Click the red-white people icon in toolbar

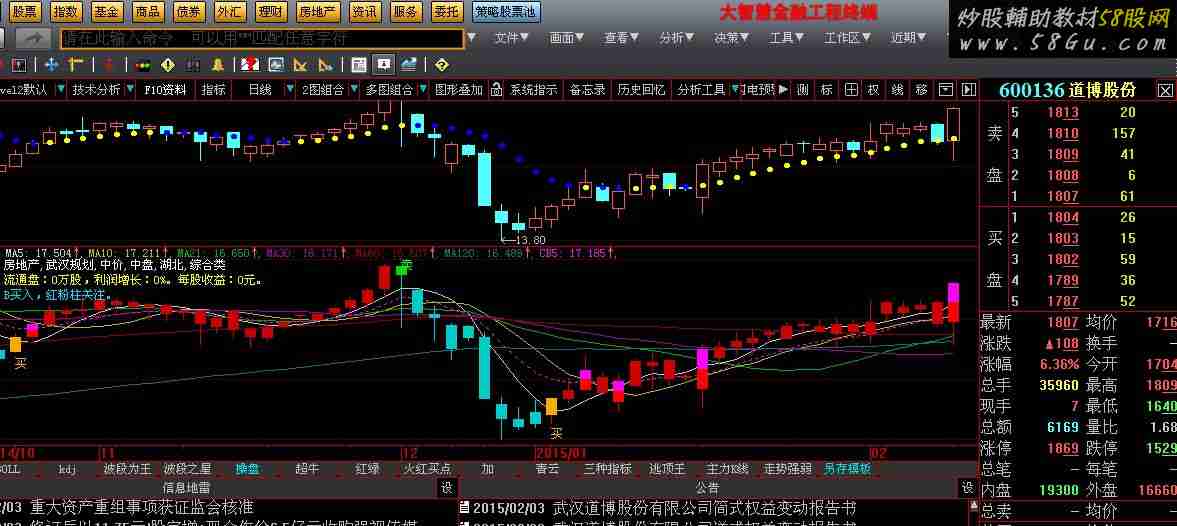point(250,65)
